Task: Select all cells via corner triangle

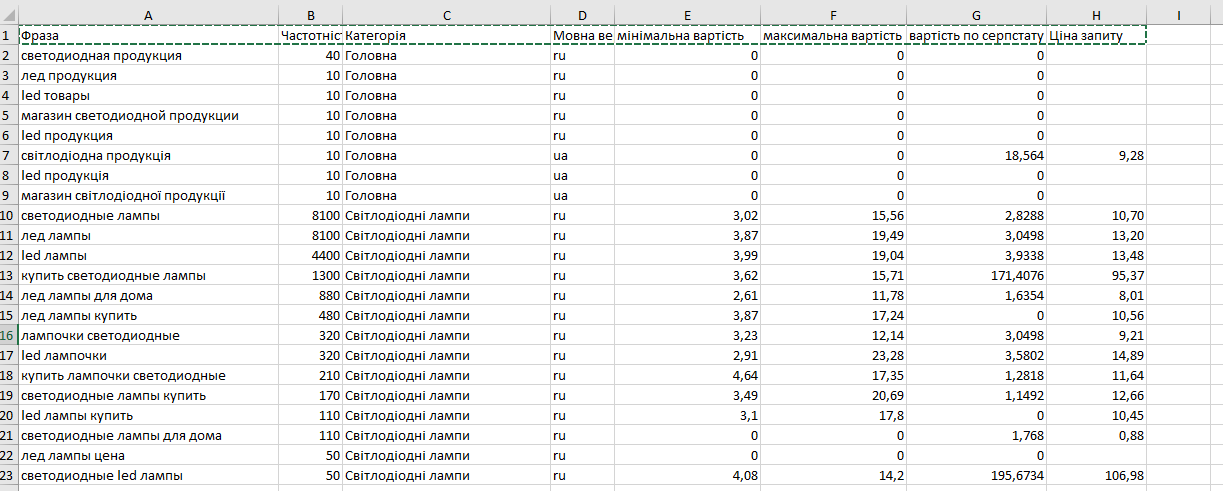Action: tap(9, 15)
